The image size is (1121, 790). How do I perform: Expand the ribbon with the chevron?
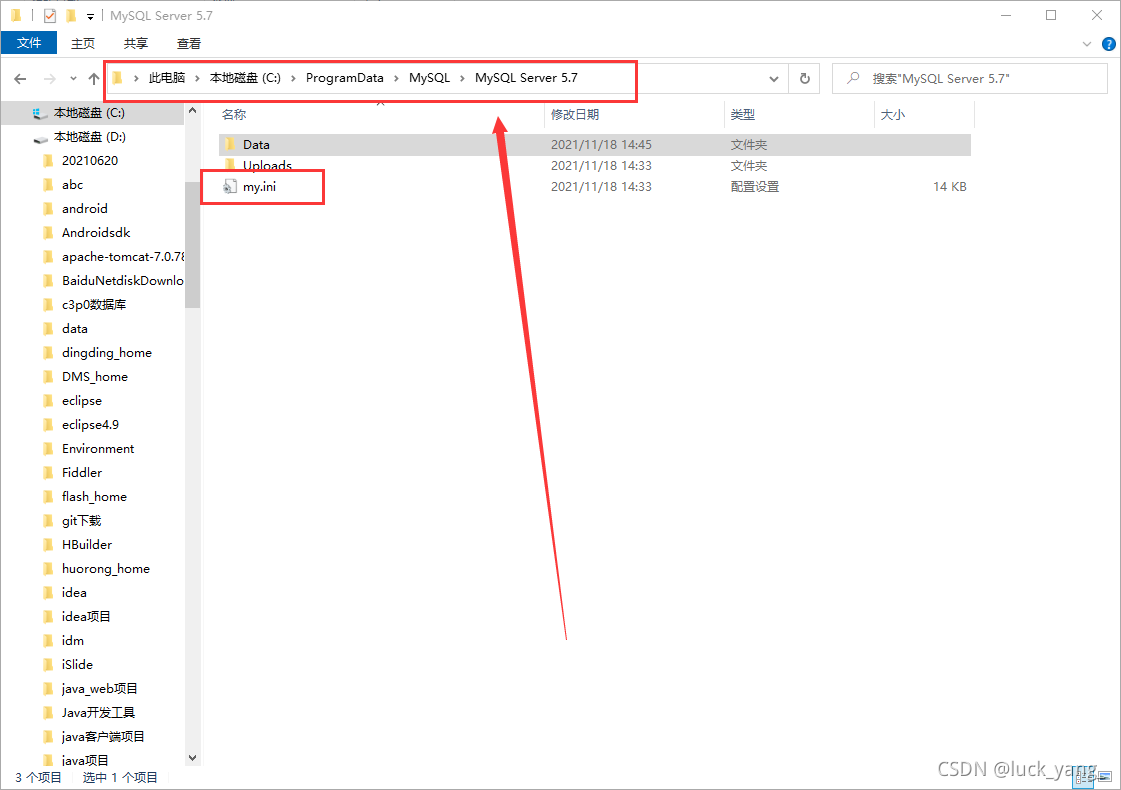[x=1087, y=44]
